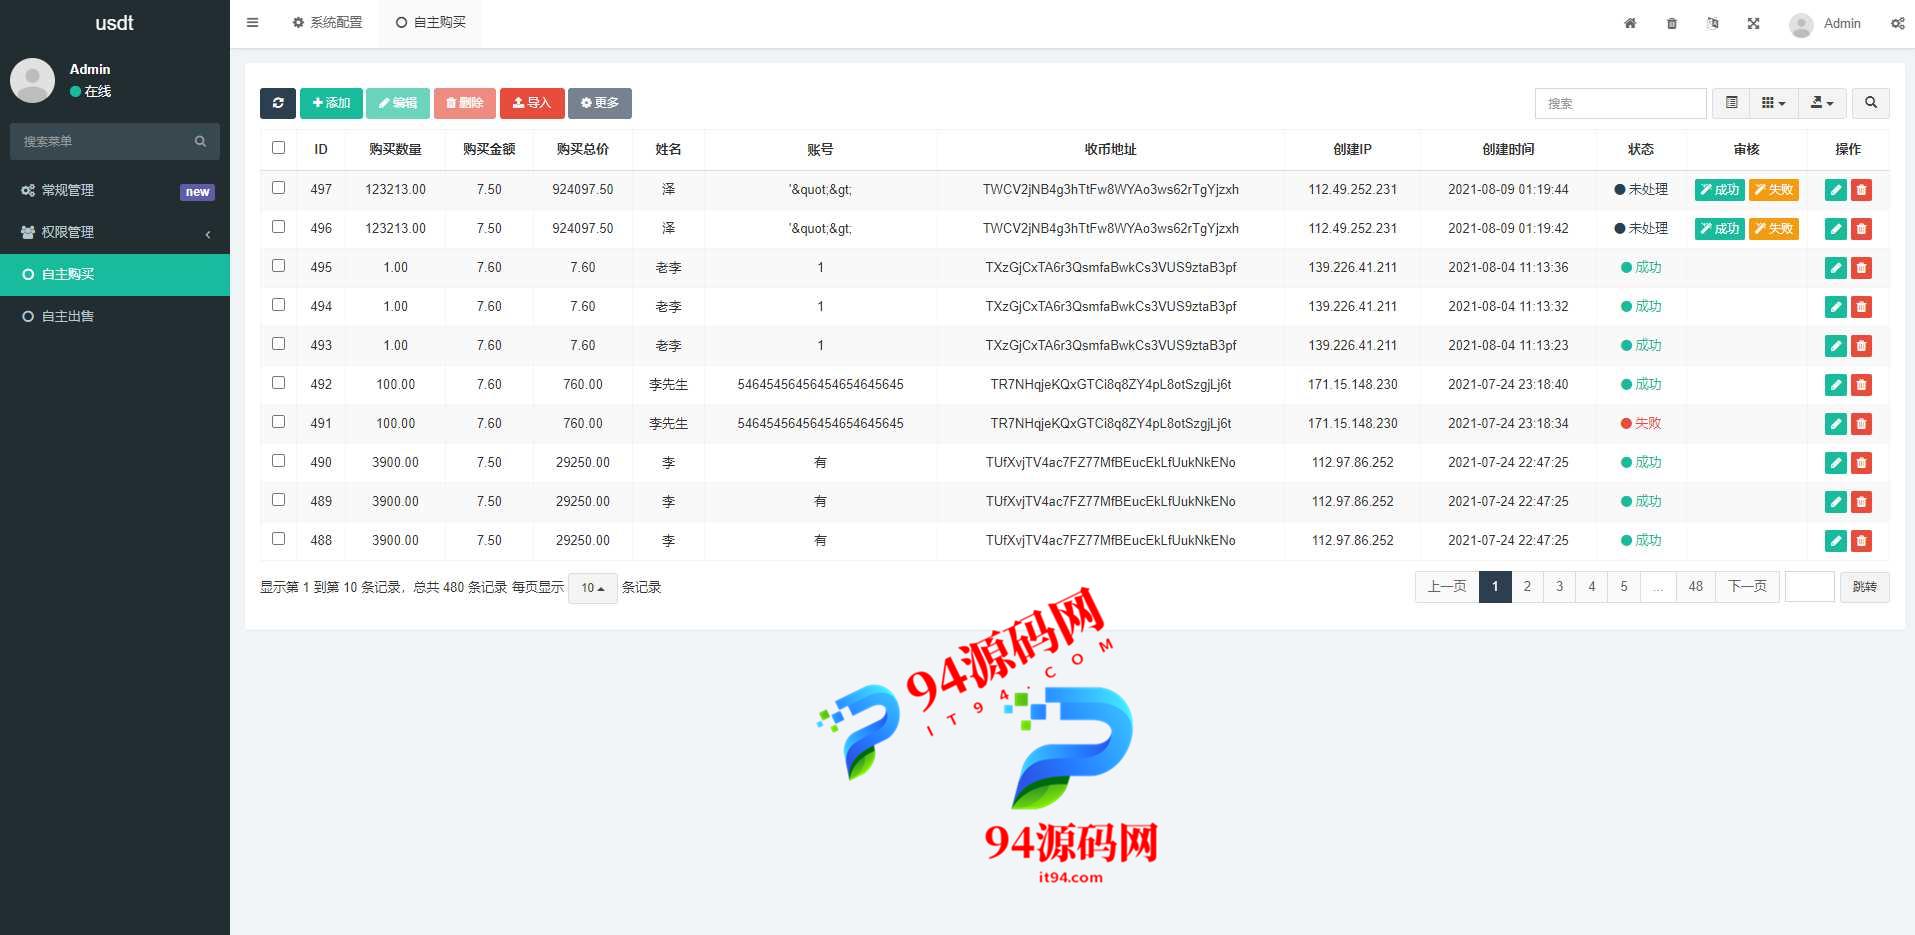The height and width of the screenshot is (935, 1915).
Task: Click the search magnifier button beside the export control
Action: [x=1871, y=103]
